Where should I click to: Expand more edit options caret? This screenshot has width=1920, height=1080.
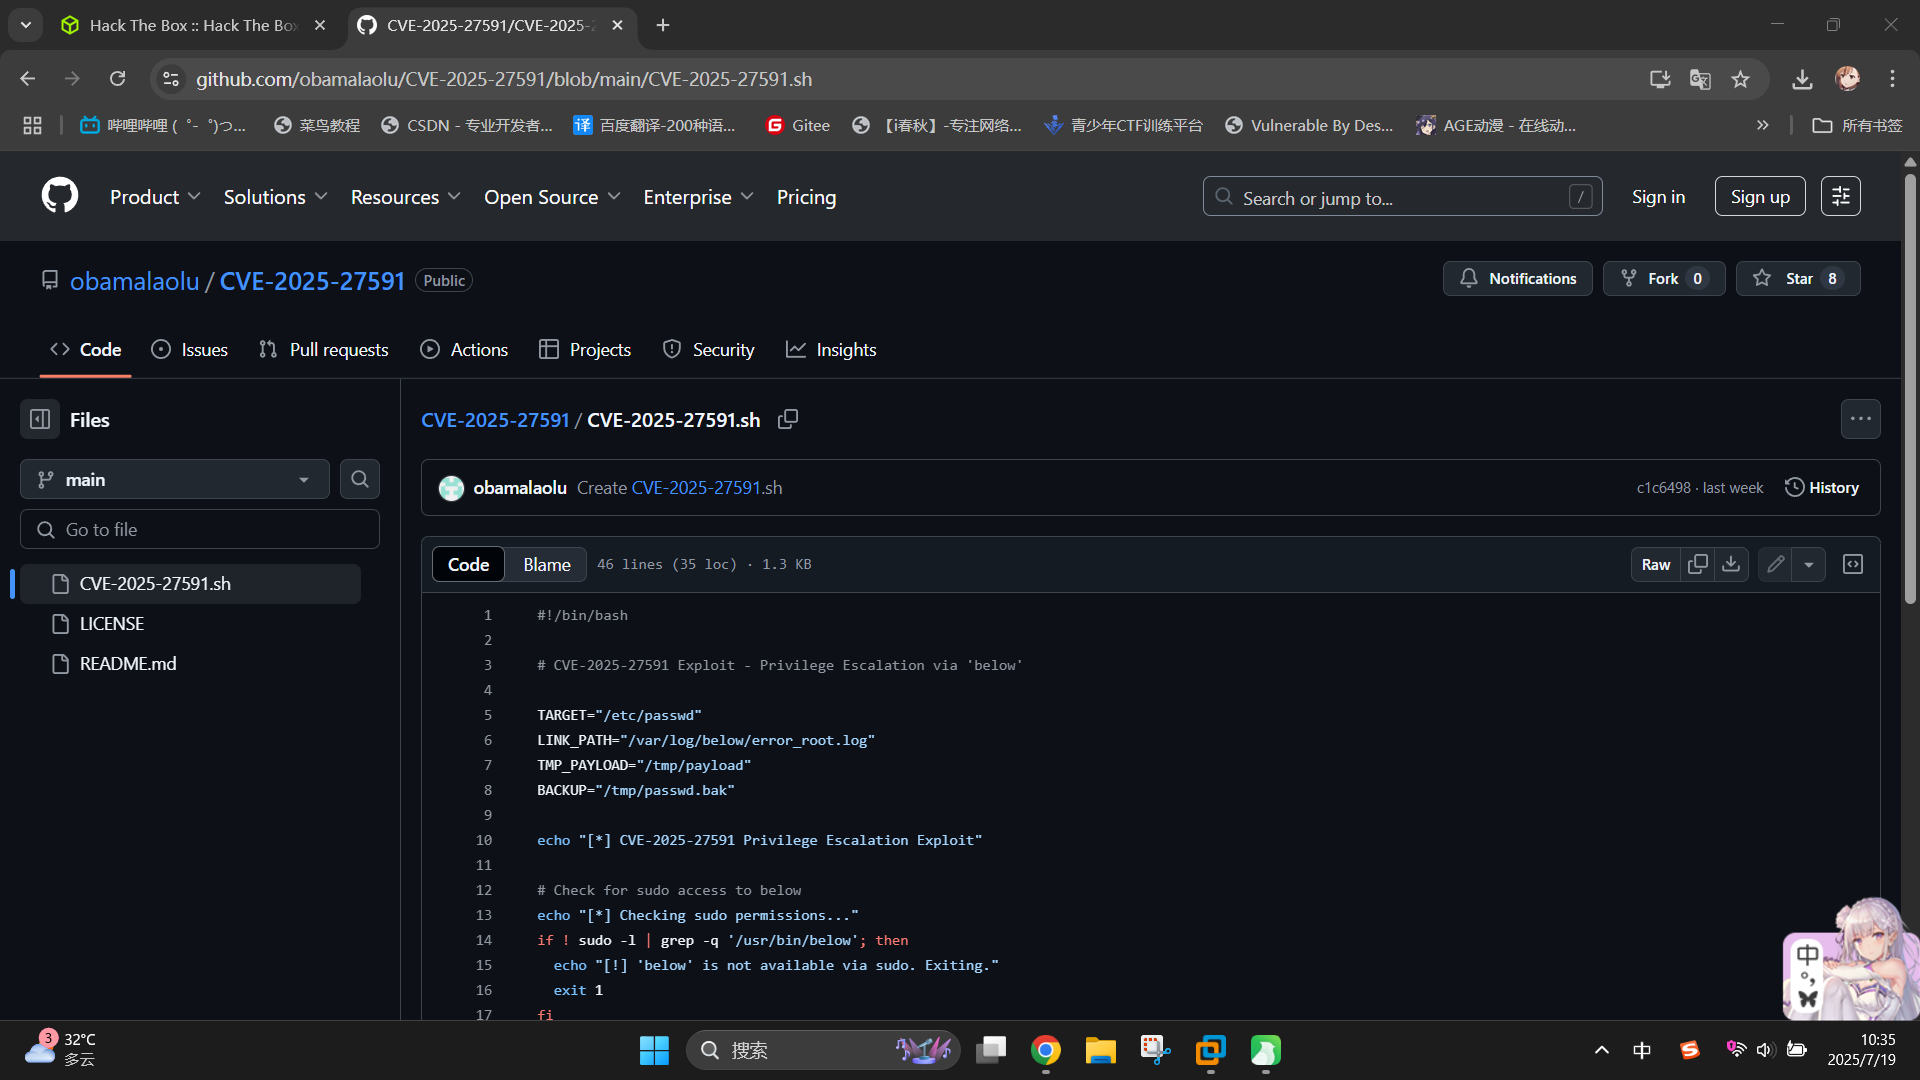1809,565
